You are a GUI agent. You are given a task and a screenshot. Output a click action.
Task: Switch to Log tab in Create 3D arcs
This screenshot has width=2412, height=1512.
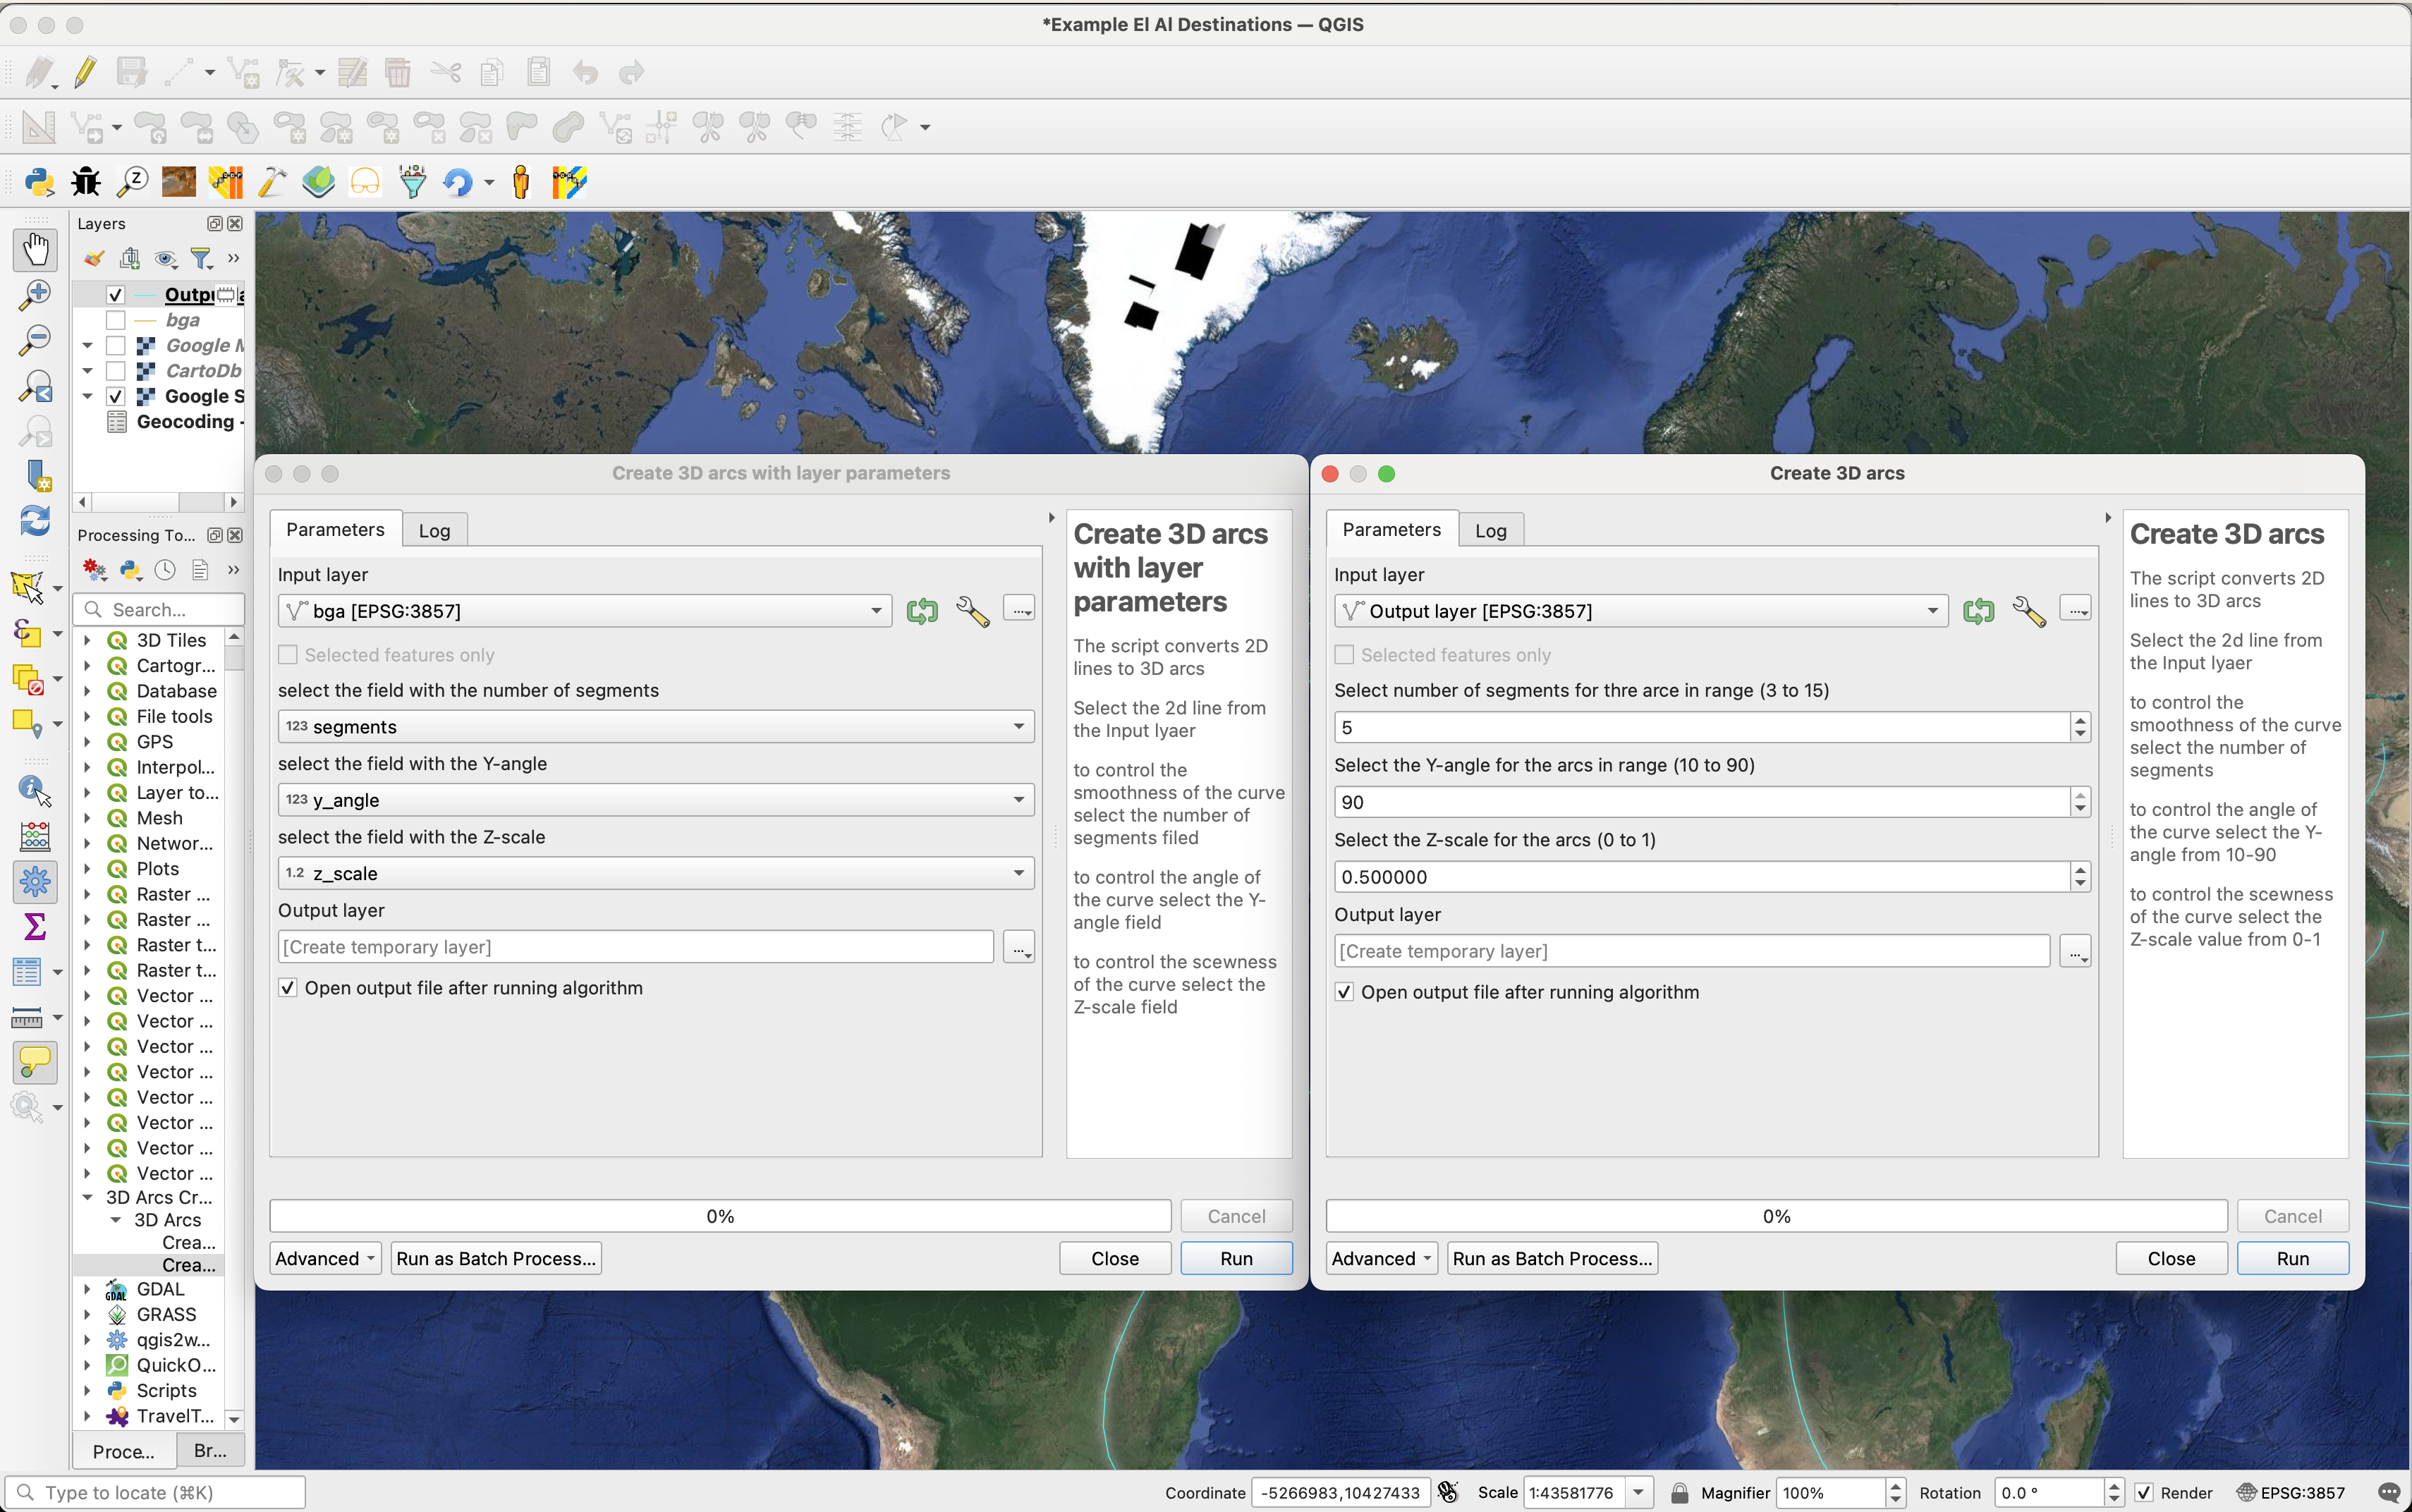point(1490,530)
